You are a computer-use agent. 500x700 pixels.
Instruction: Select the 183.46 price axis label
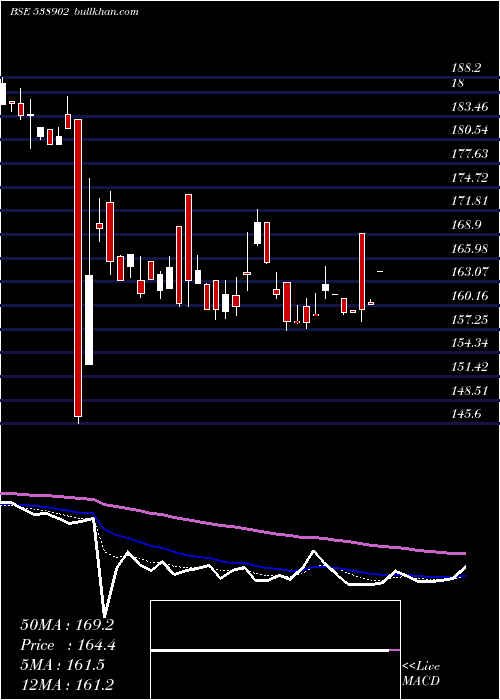470,107
